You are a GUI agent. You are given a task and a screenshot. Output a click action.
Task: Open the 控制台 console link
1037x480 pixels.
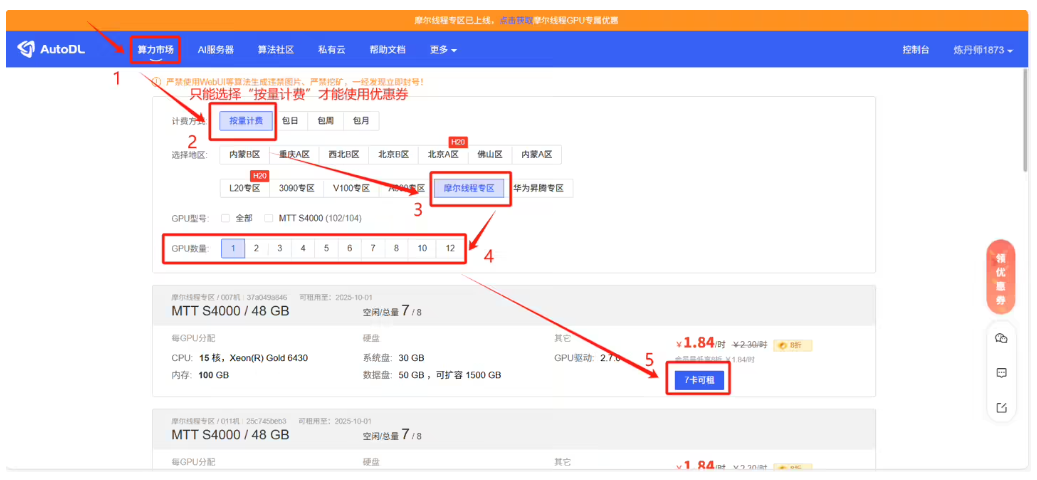pyautogui.click(x=916, y=50)
